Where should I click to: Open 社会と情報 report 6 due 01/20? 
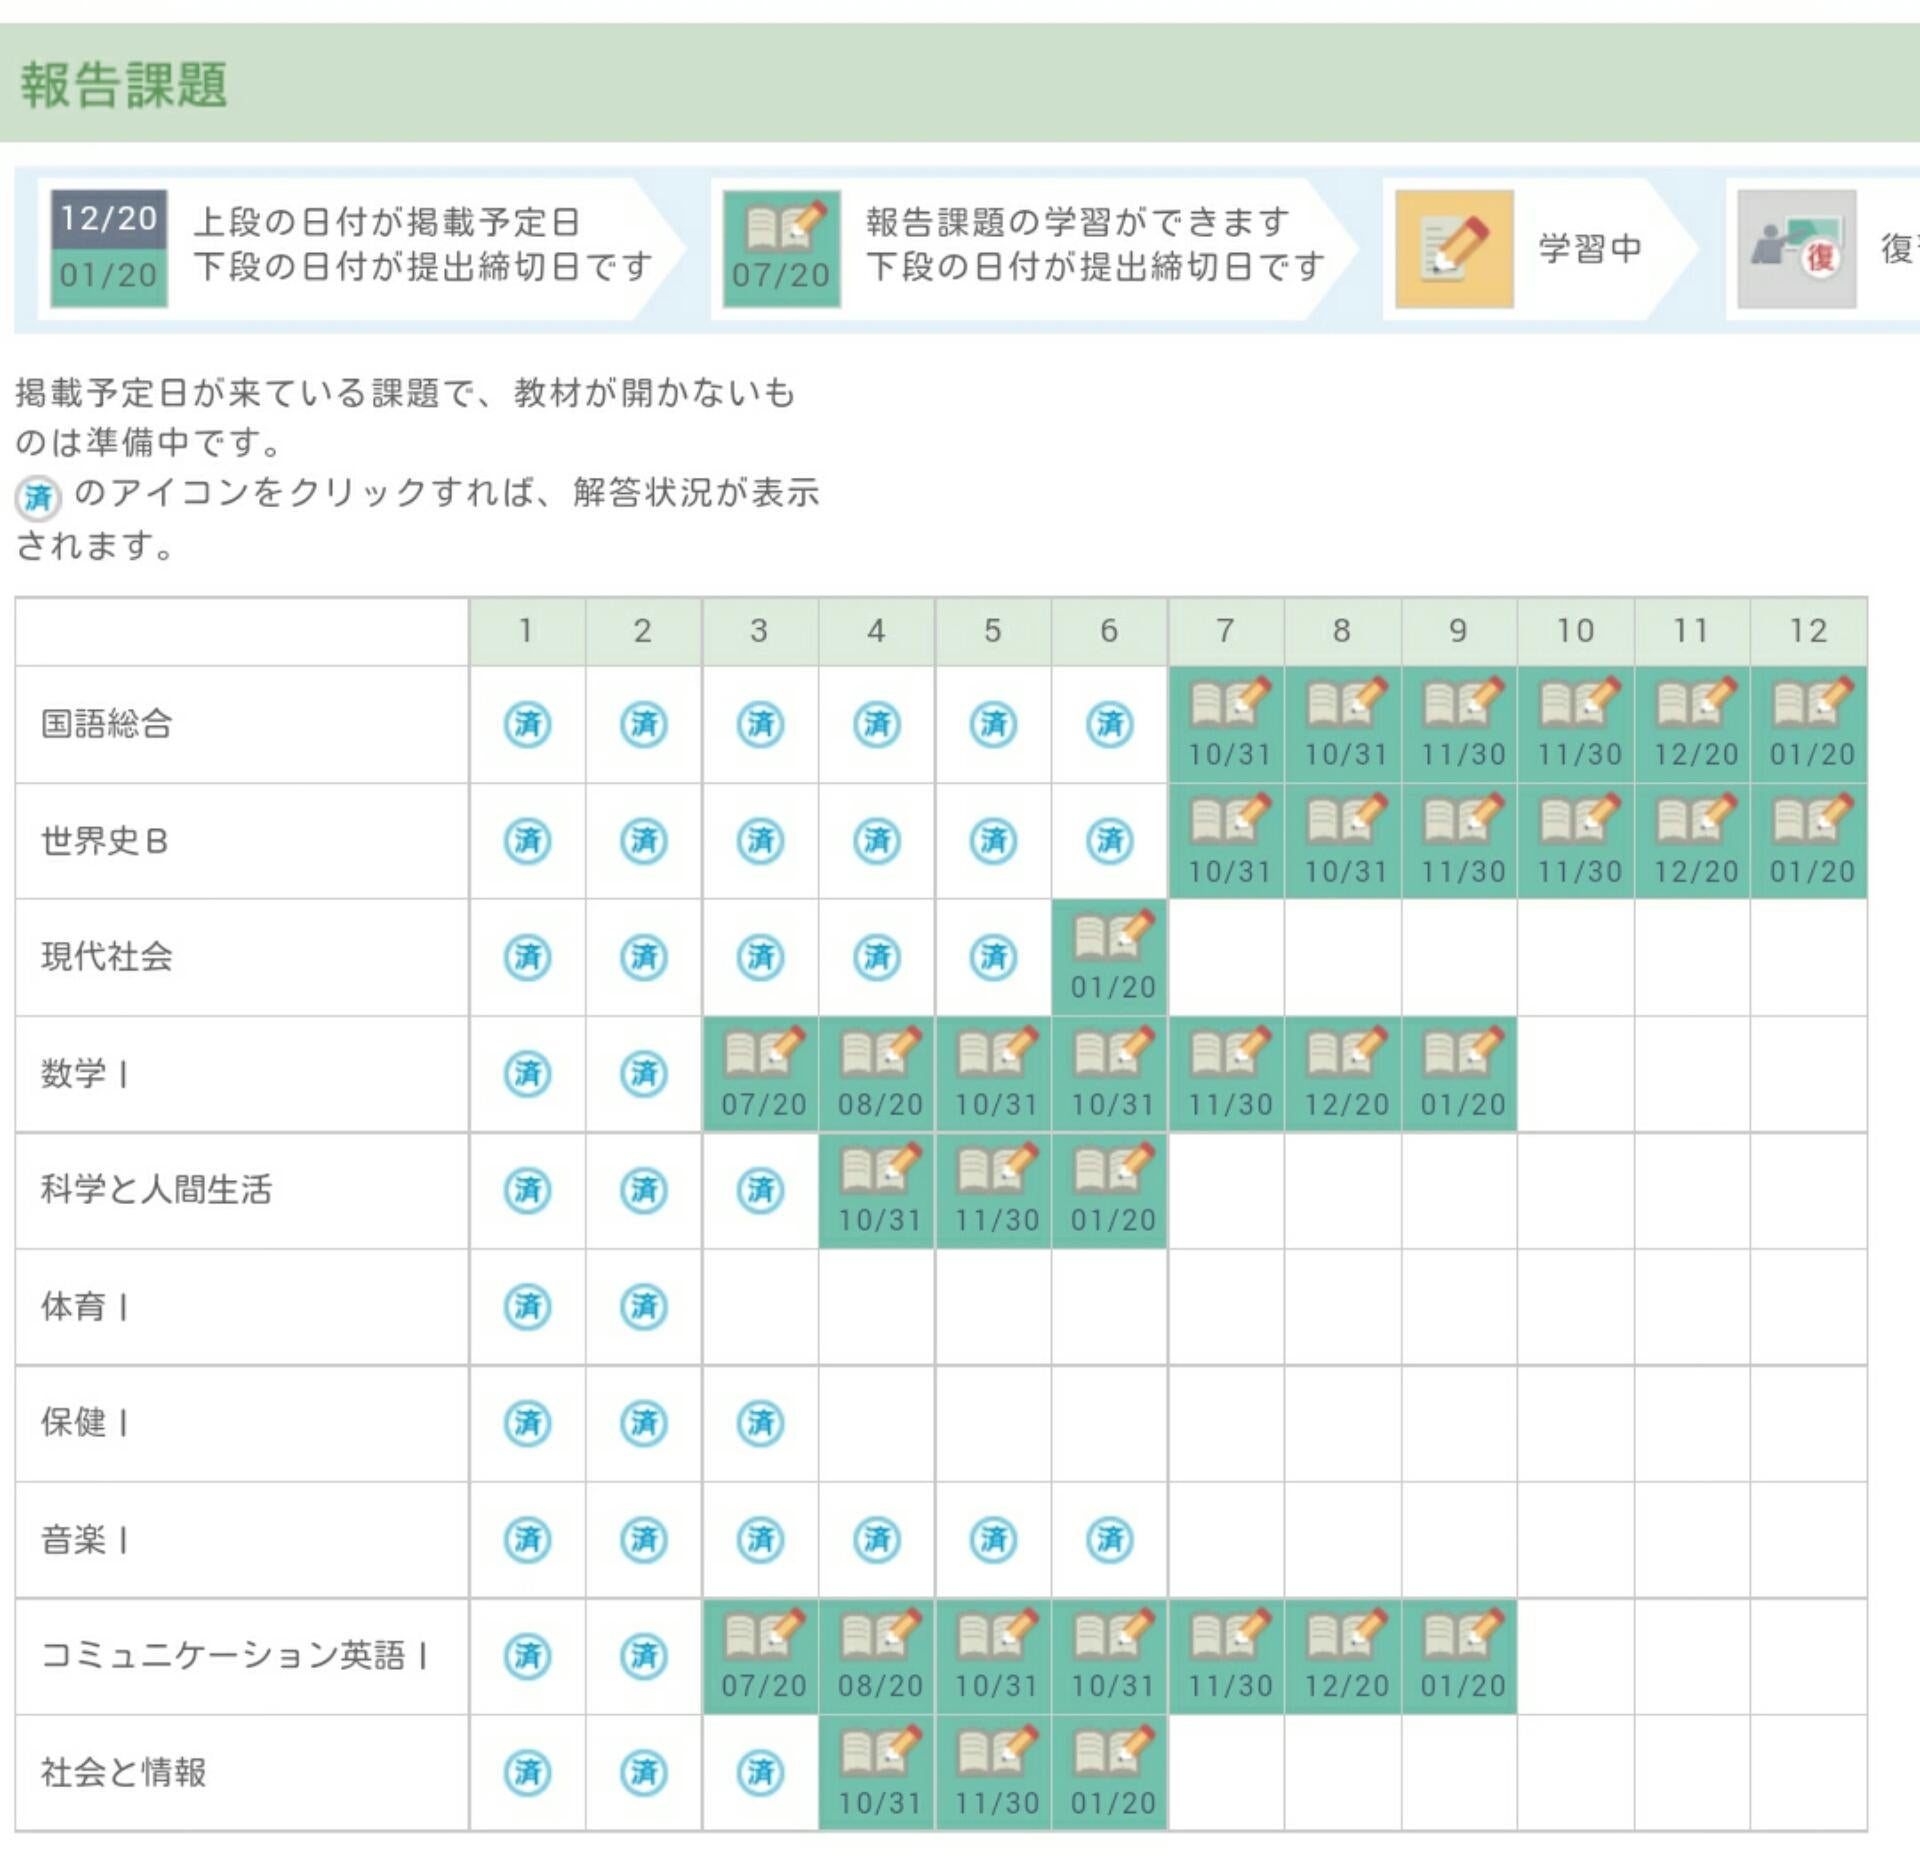pos(1110,1773)
